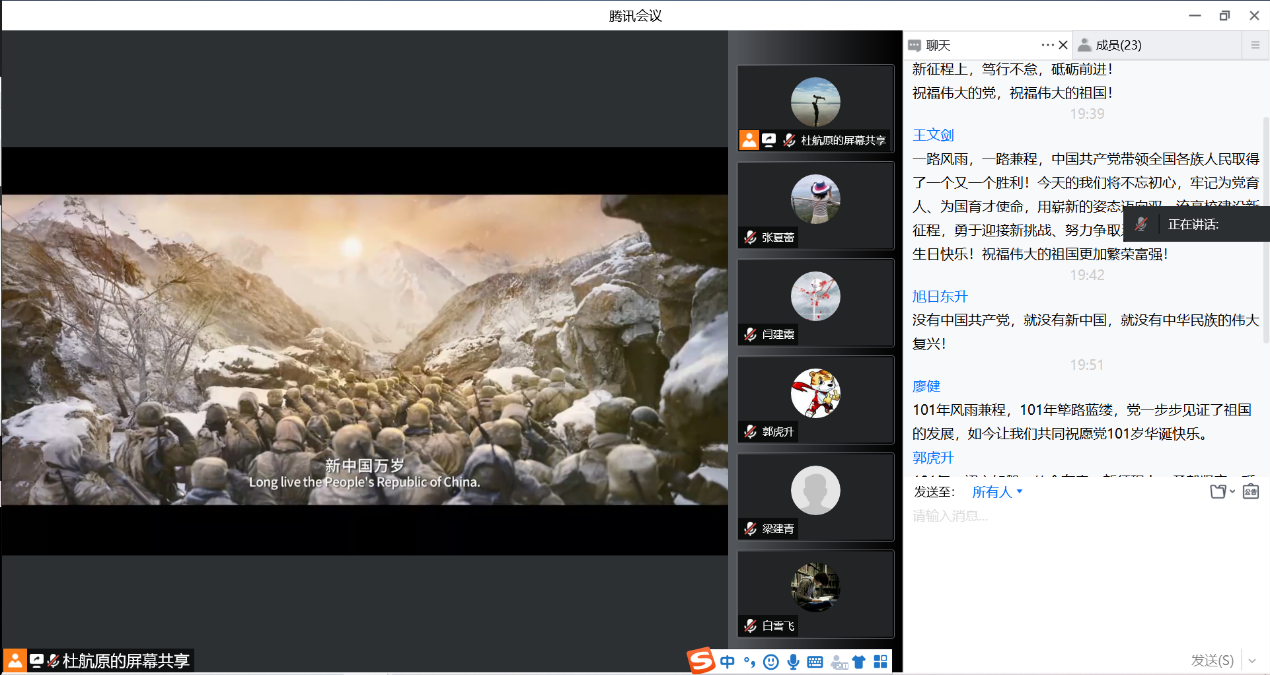Open the side panel hamburger menu
This screenshot has height=675, width=1270.
(x=1256, y=45)
